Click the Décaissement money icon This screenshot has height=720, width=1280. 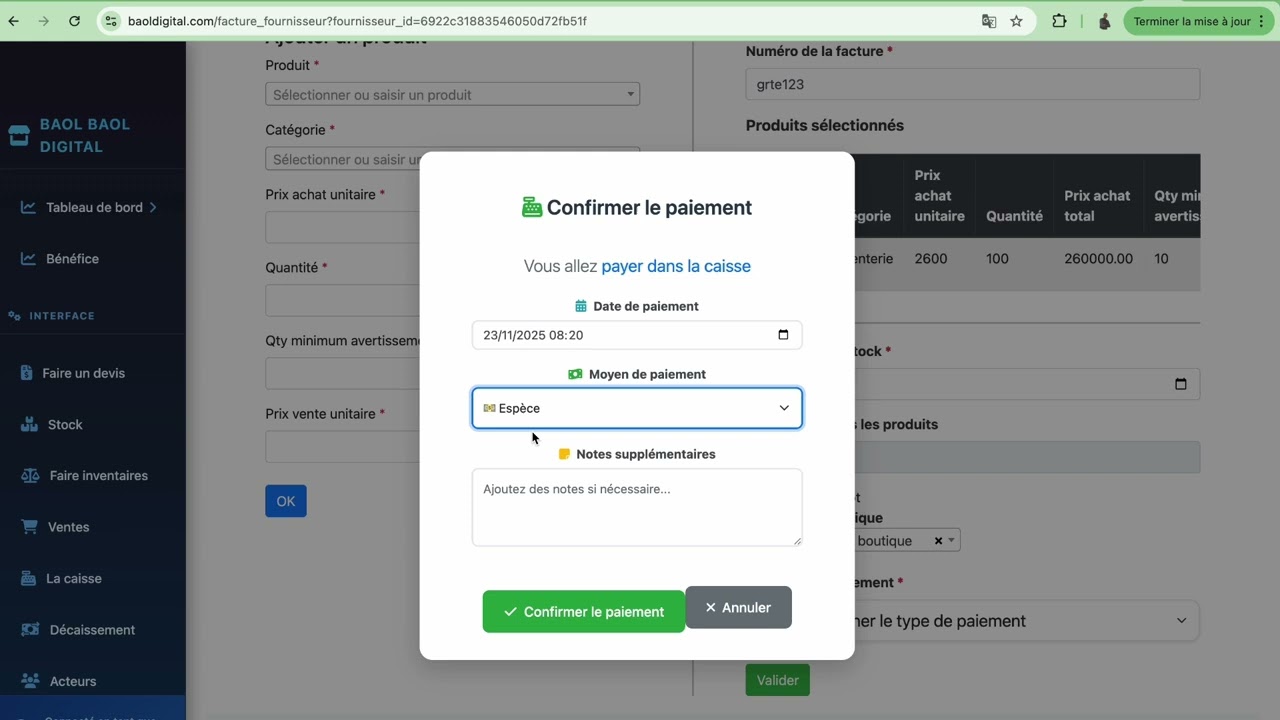pyautogui.click(x=30, y=630)
